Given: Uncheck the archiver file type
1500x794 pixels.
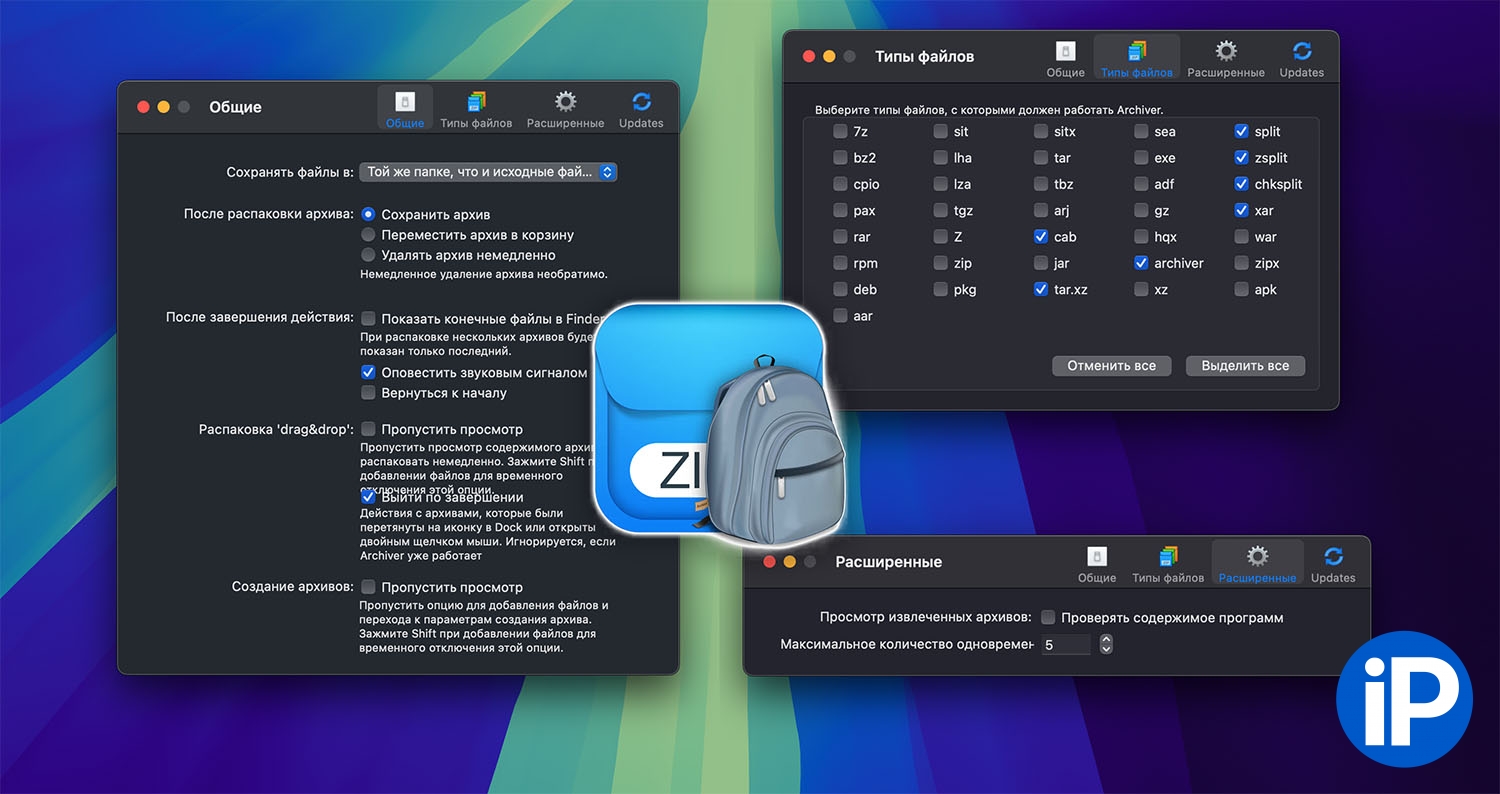Looking at the screenshot, I should point(1141,263).
